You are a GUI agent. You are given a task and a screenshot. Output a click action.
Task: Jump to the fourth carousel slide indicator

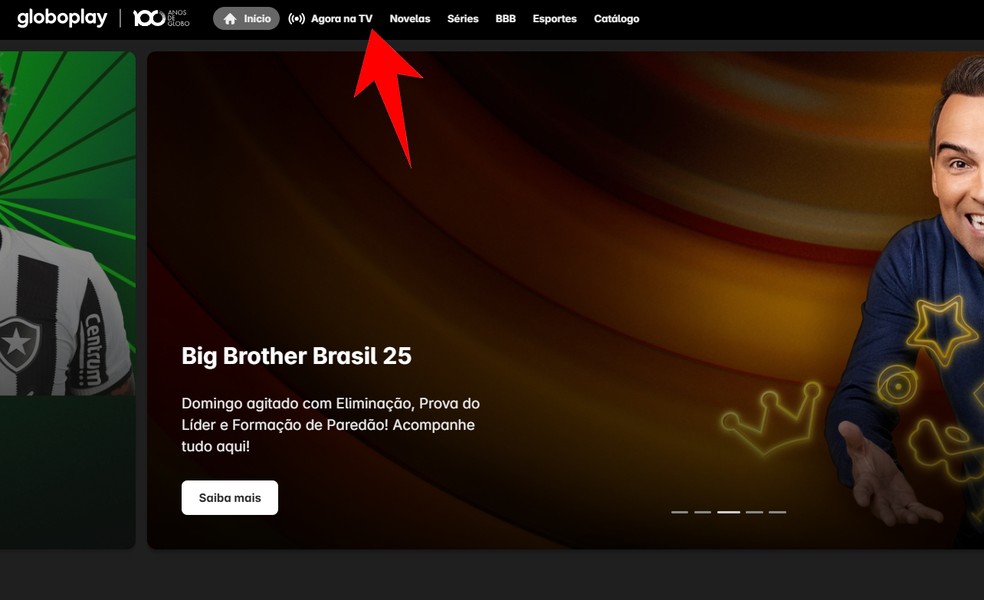coord(754,512)
